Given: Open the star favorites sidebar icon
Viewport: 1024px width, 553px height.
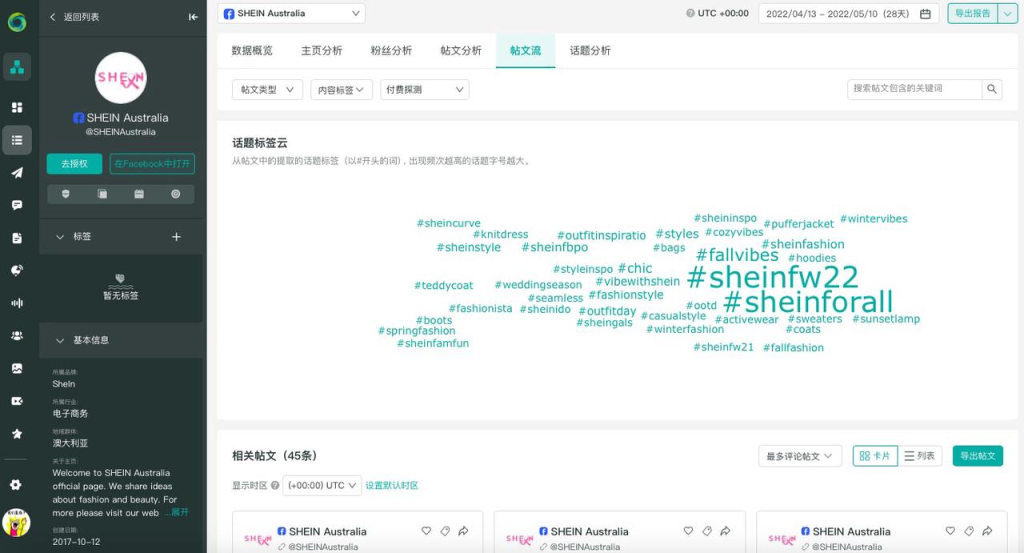Looking at the screenshot, I should point(16,434).
